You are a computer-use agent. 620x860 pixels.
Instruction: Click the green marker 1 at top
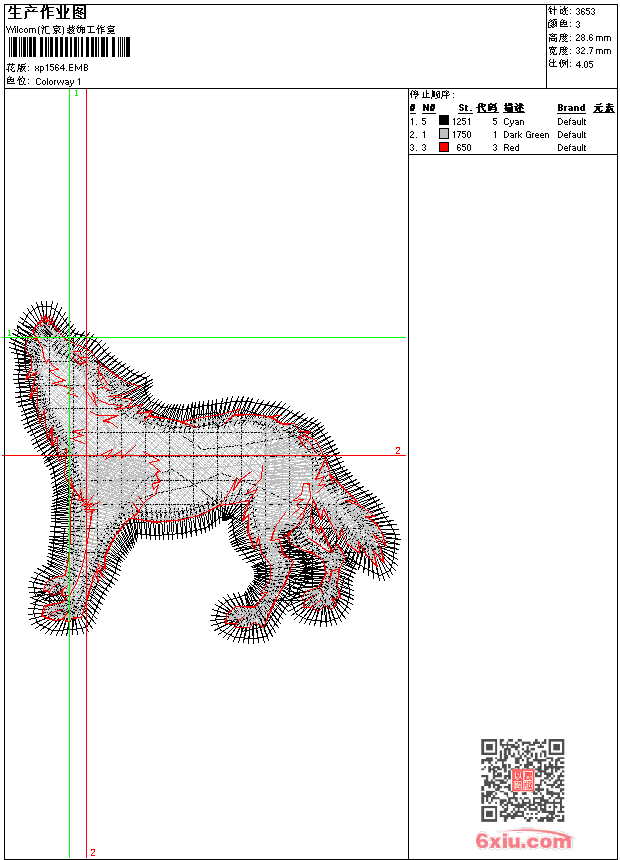(77, 93)
